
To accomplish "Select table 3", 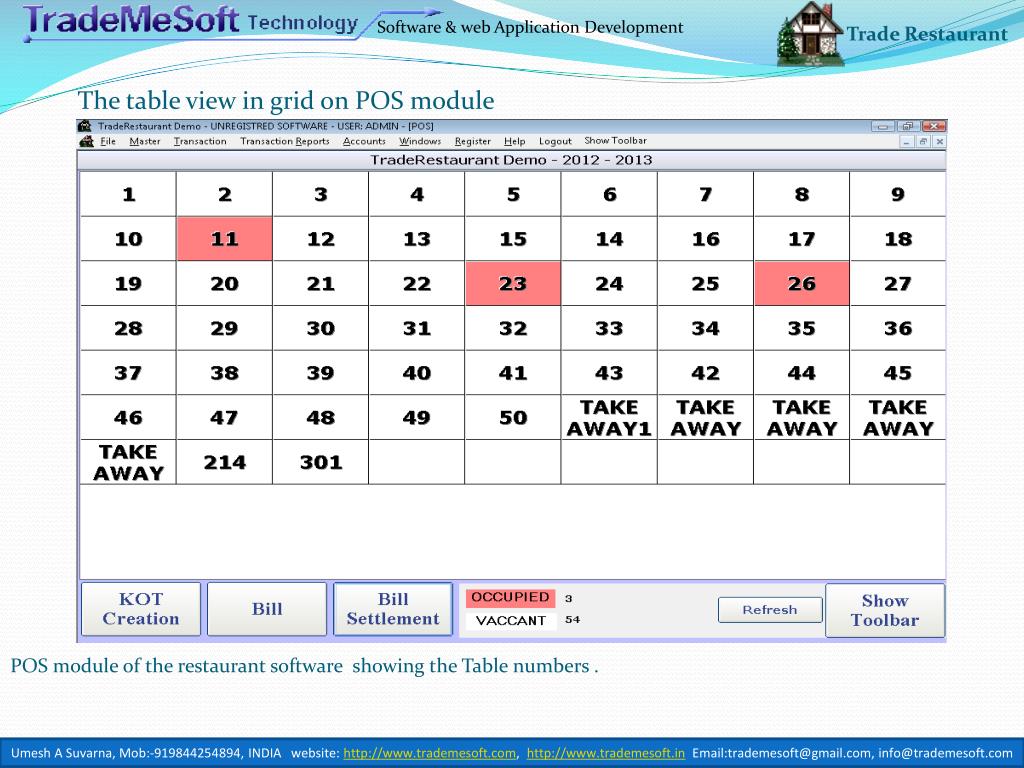I will [321, 194].
